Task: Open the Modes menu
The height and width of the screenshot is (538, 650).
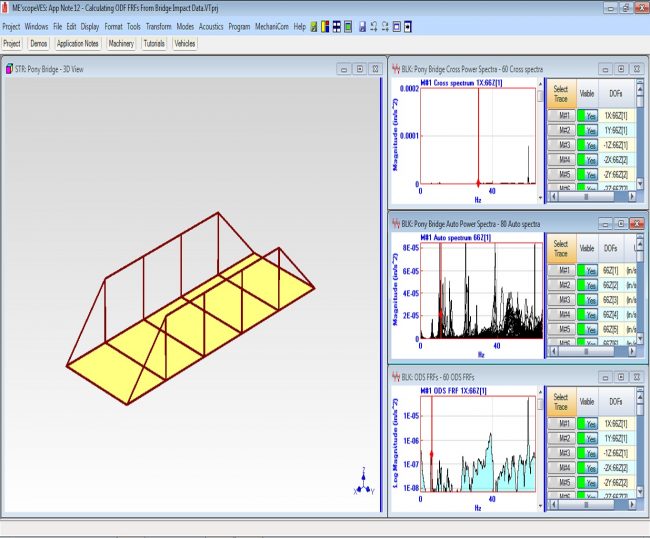Action: 185,26
